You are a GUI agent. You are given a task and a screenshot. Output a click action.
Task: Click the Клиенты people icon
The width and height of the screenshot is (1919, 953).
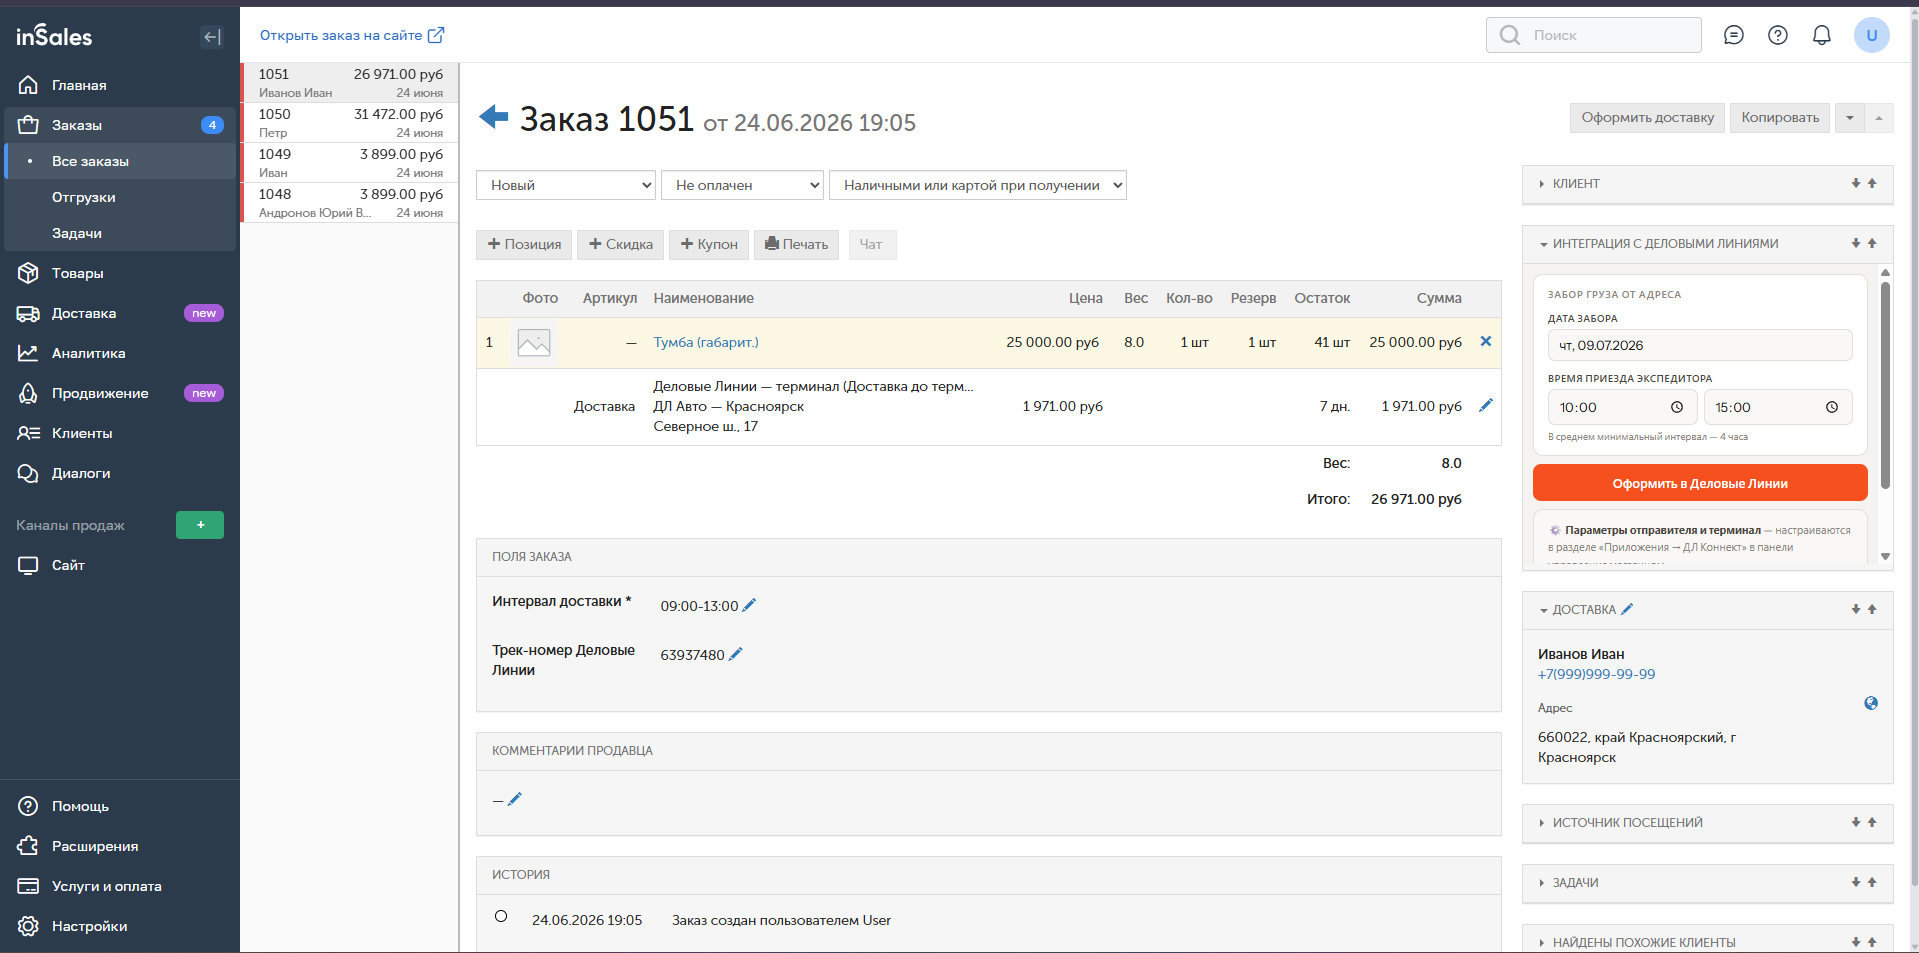click(28, 433)
